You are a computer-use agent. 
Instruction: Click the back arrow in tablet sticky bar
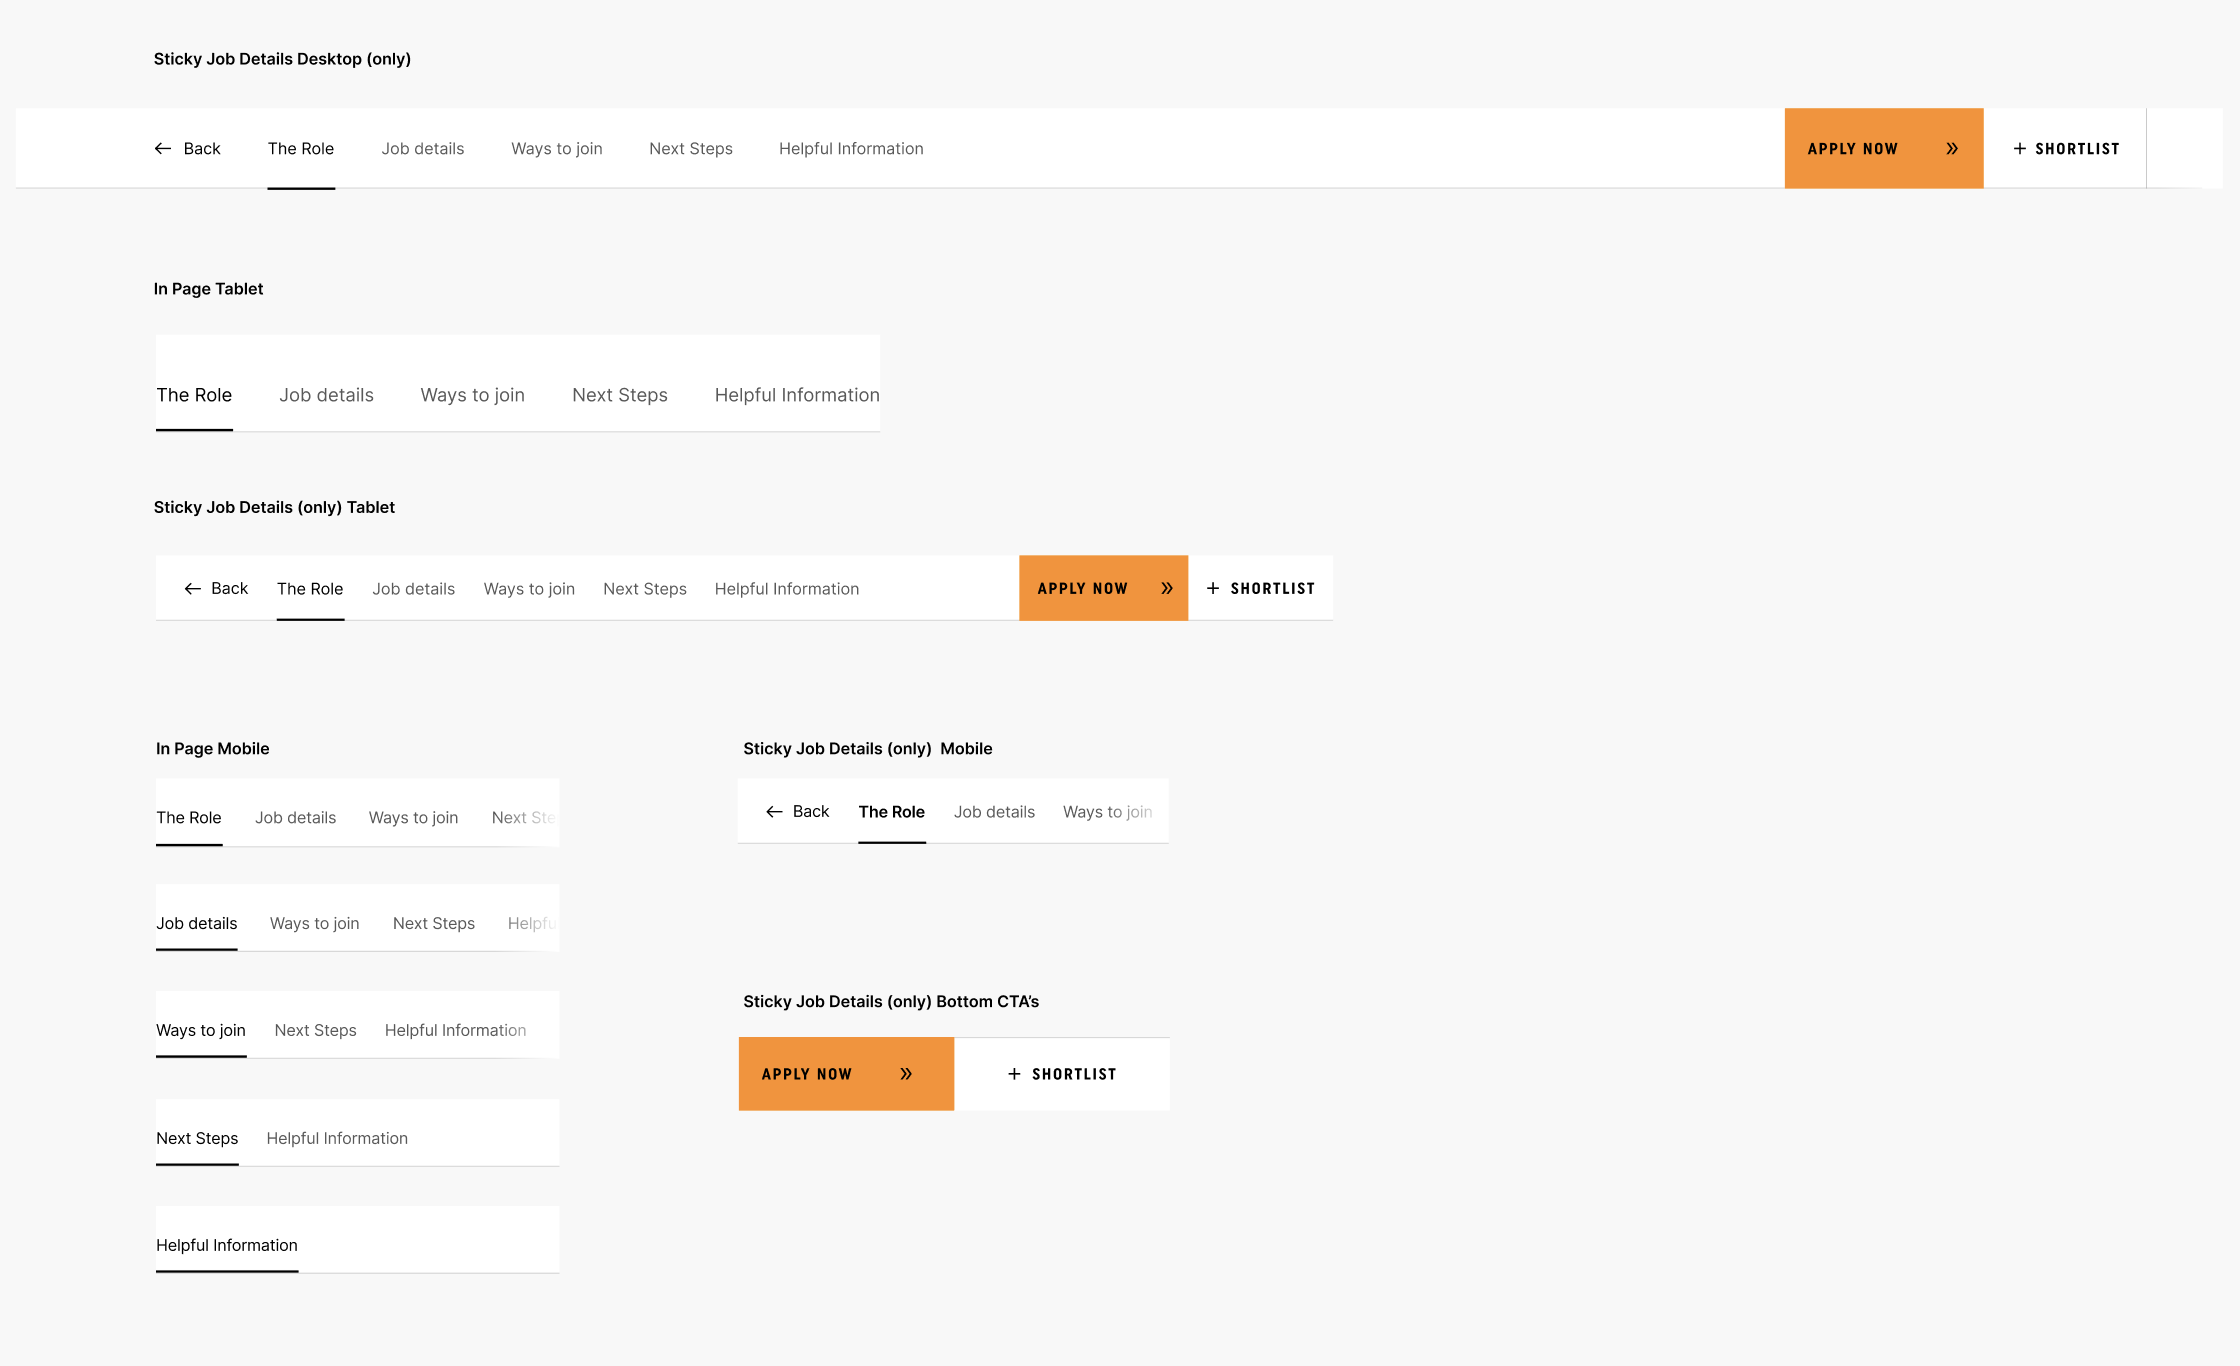pyautogui.click(x=192, y=589)
